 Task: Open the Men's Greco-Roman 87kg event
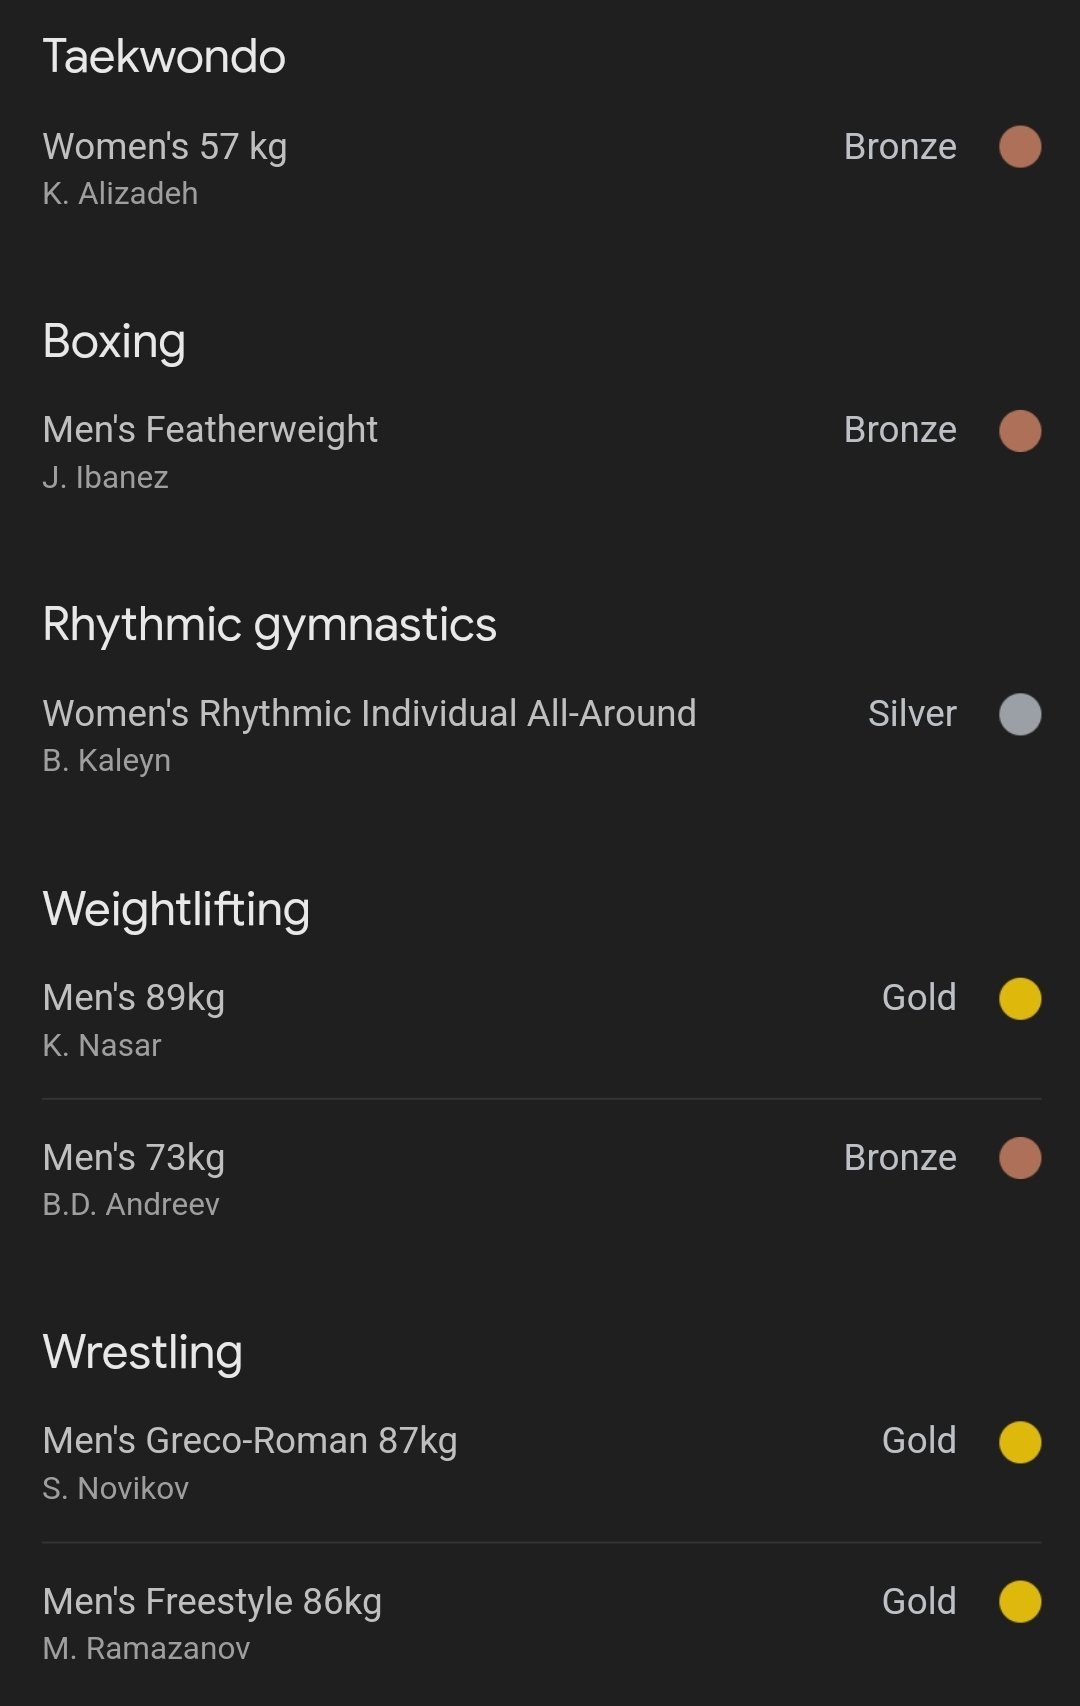[250, 1441]
